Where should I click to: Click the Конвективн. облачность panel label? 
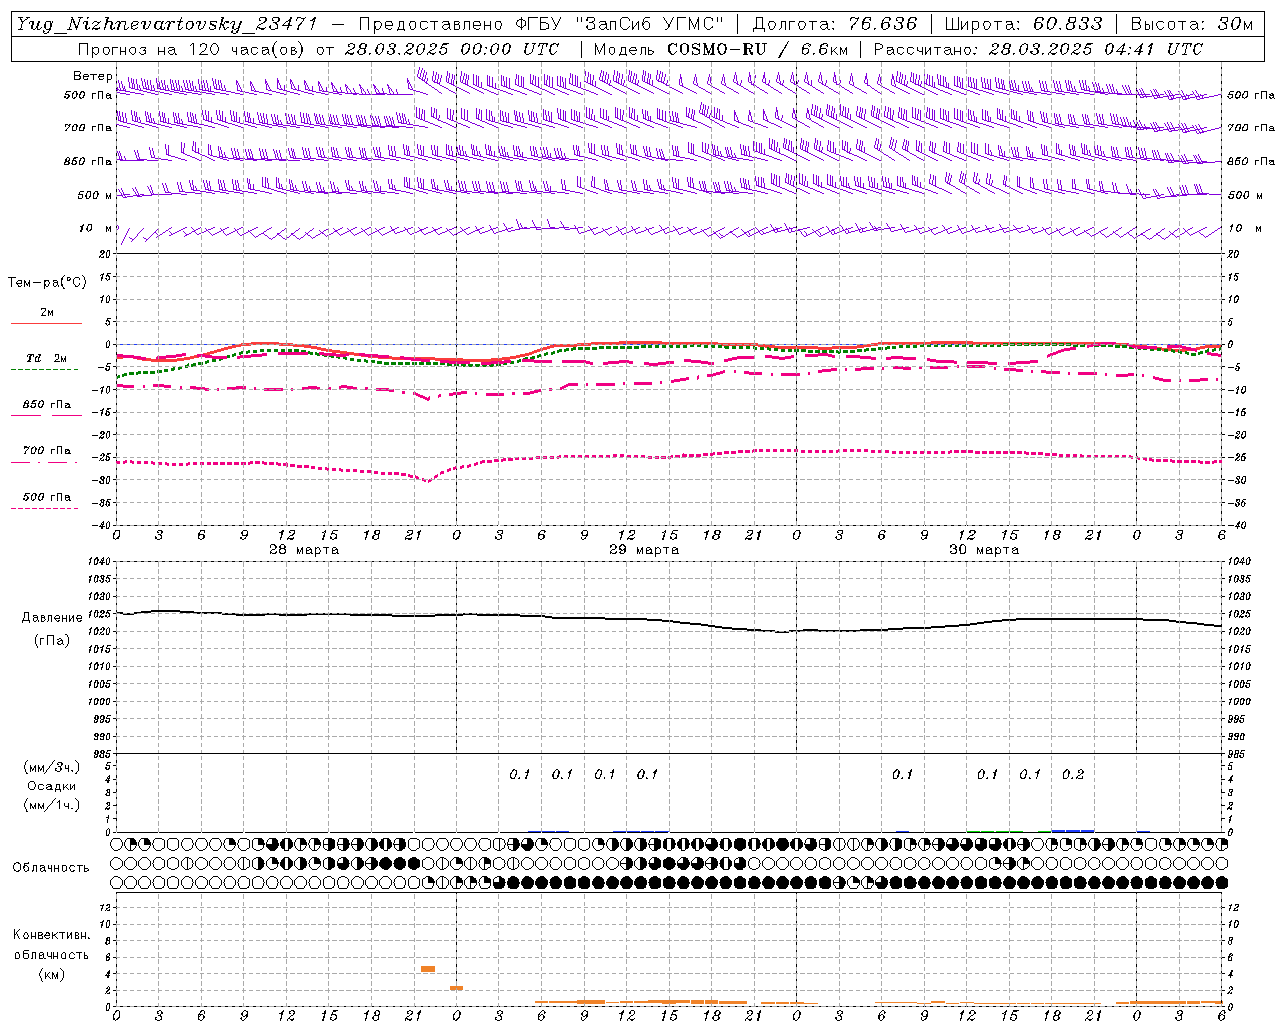51,945
